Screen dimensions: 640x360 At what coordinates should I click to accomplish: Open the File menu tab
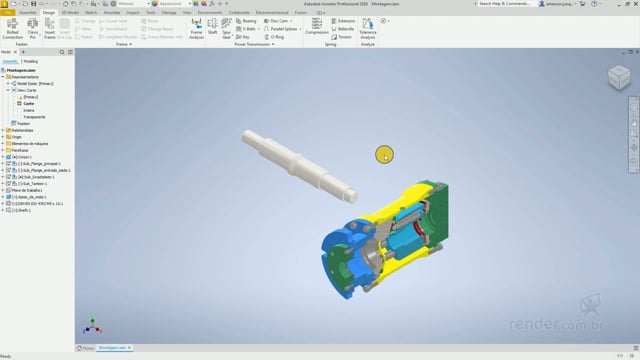pos(8,13)
